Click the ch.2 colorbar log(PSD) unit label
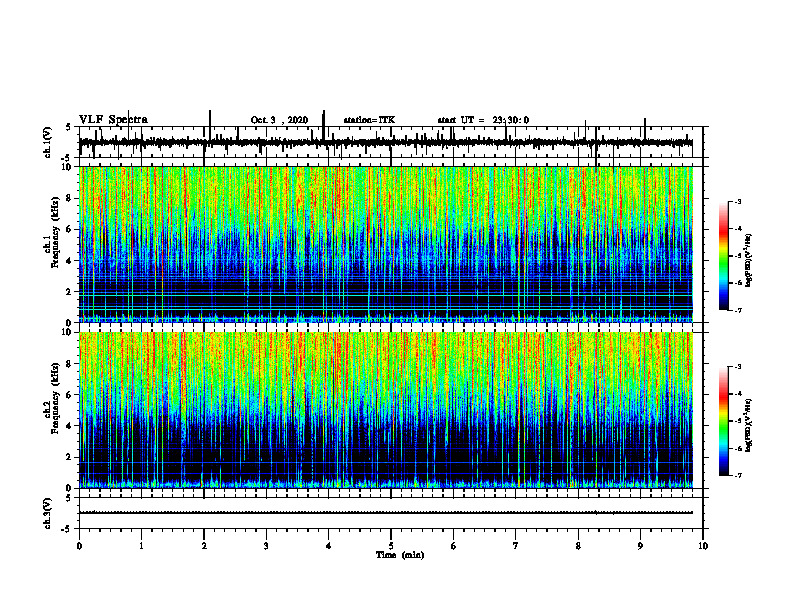The width and height of the screenshot is (792, 612). click(x=749, y=425)
